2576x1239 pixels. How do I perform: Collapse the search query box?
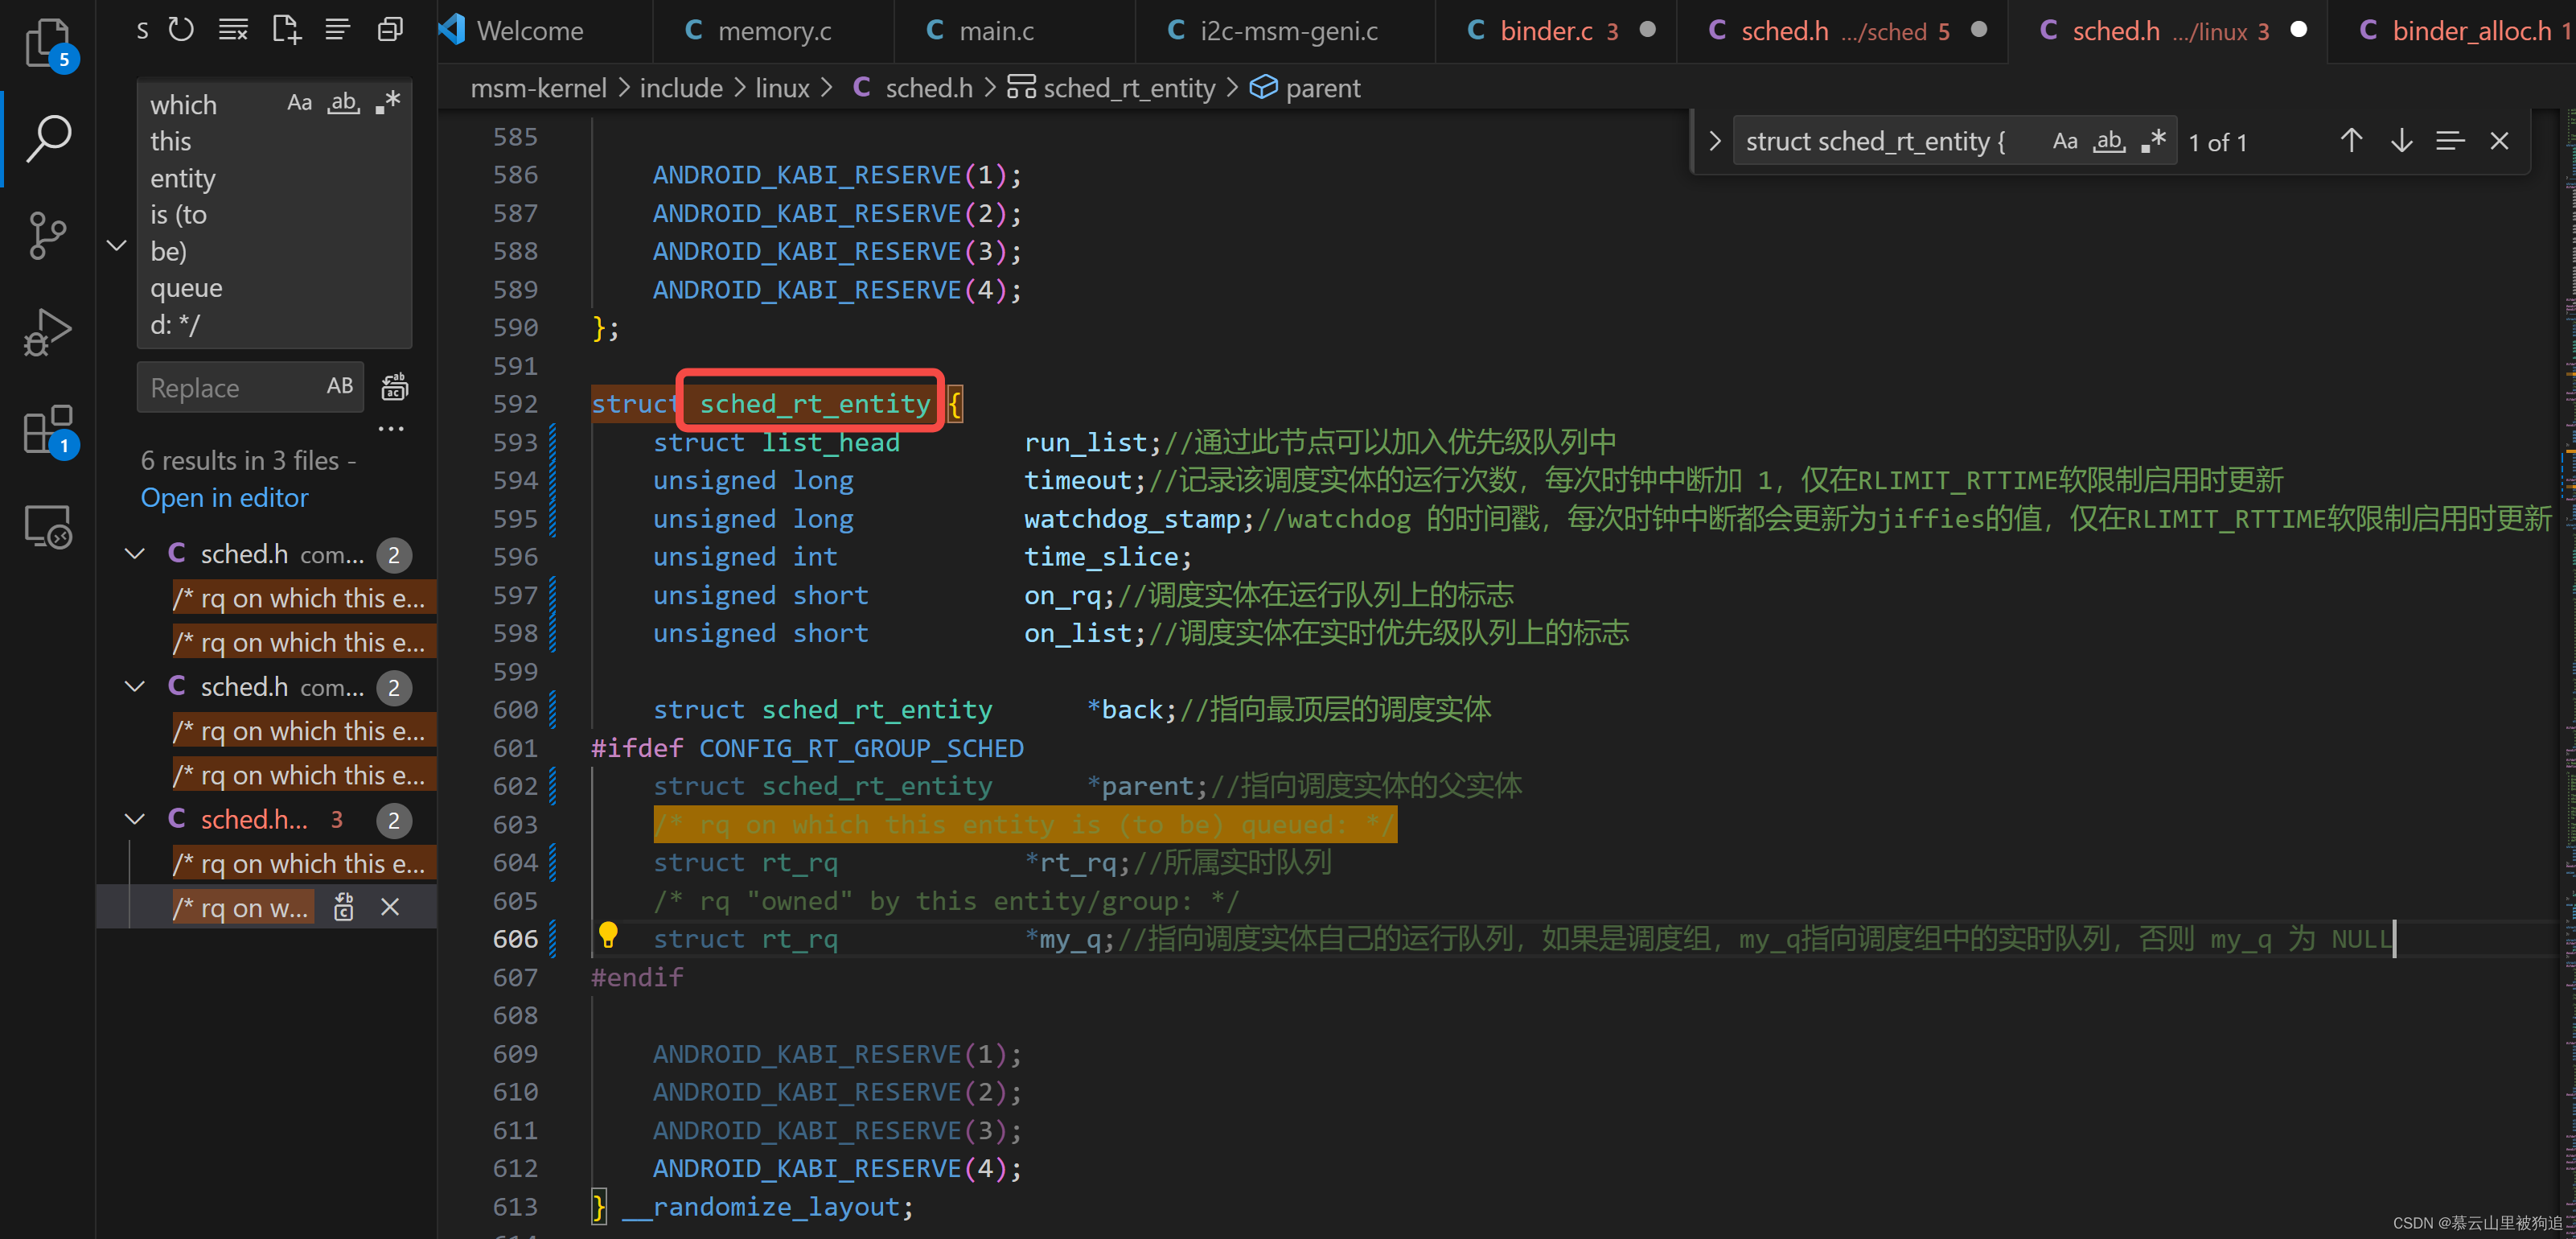[116, 244]
